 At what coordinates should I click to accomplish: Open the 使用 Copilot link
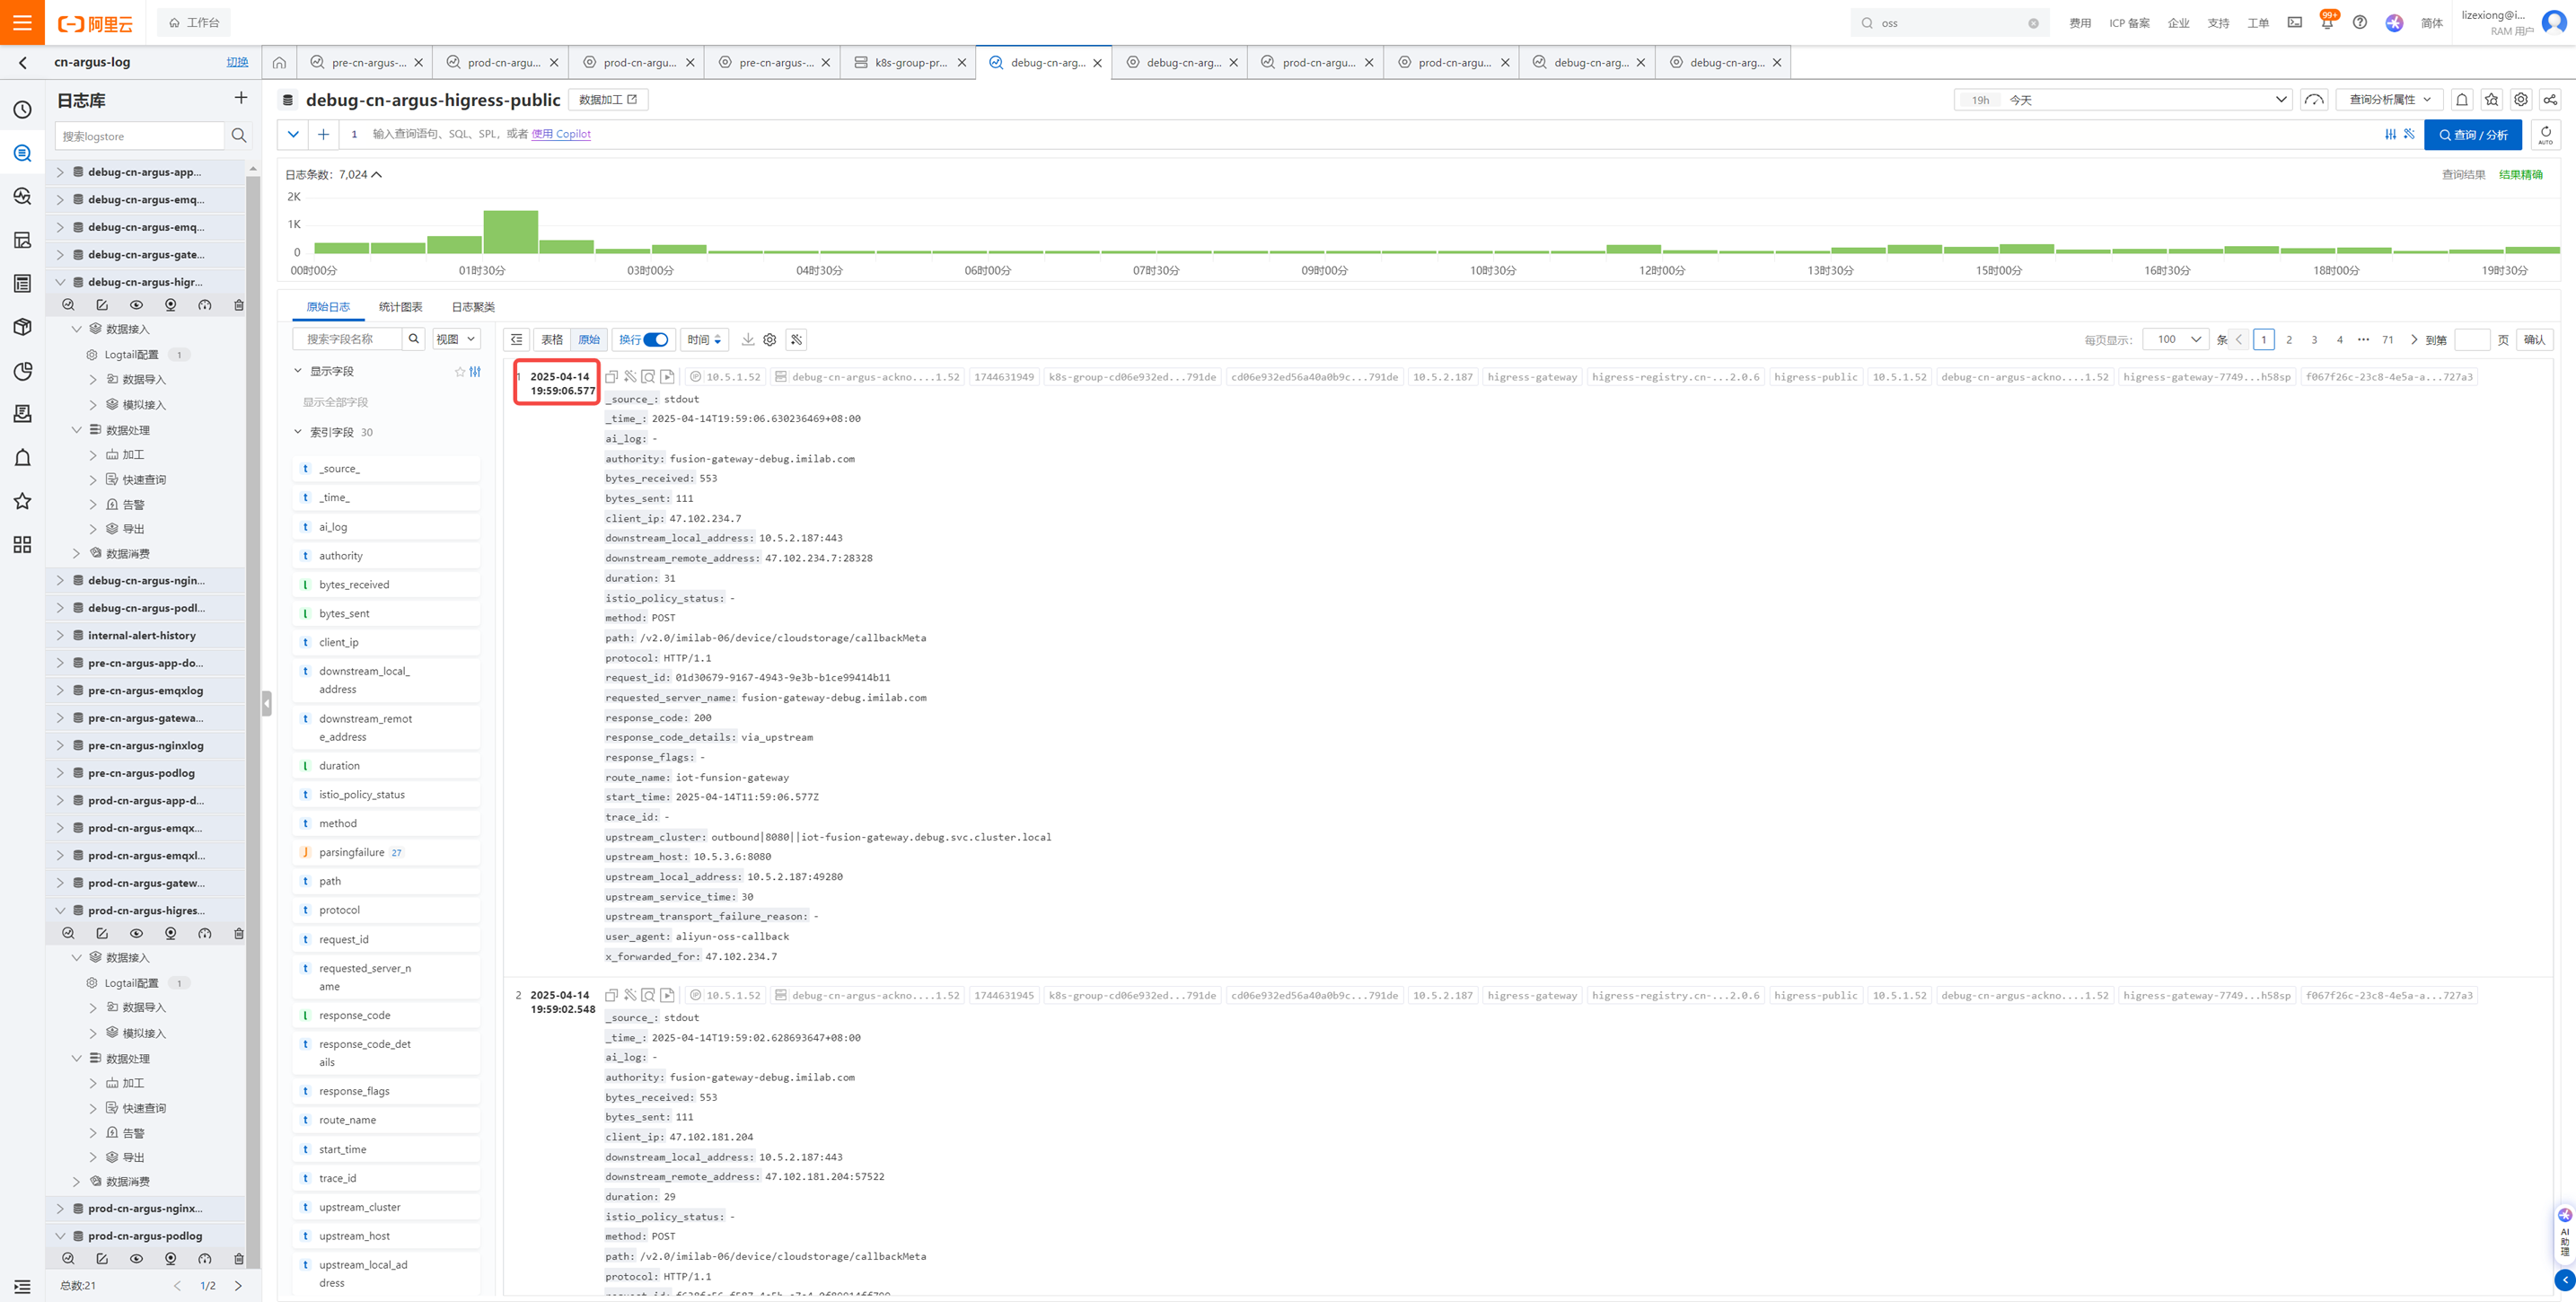coord(561,134)
